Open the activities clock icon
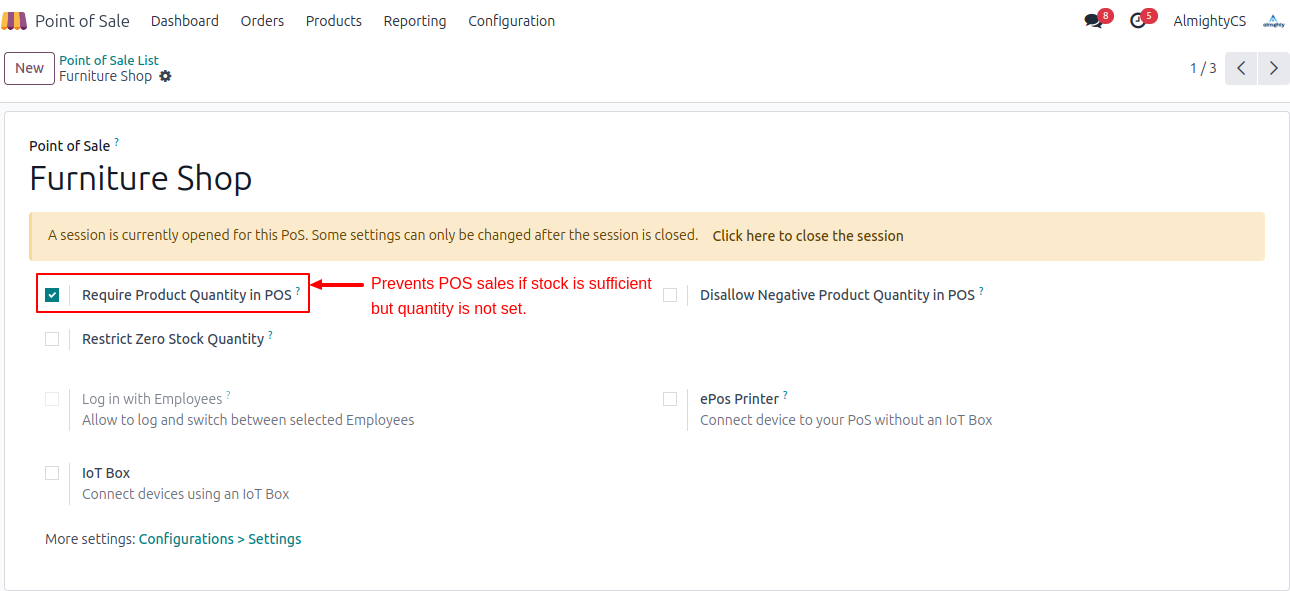The width and height of the screenshot is (1290, 591). [1138, 21]
